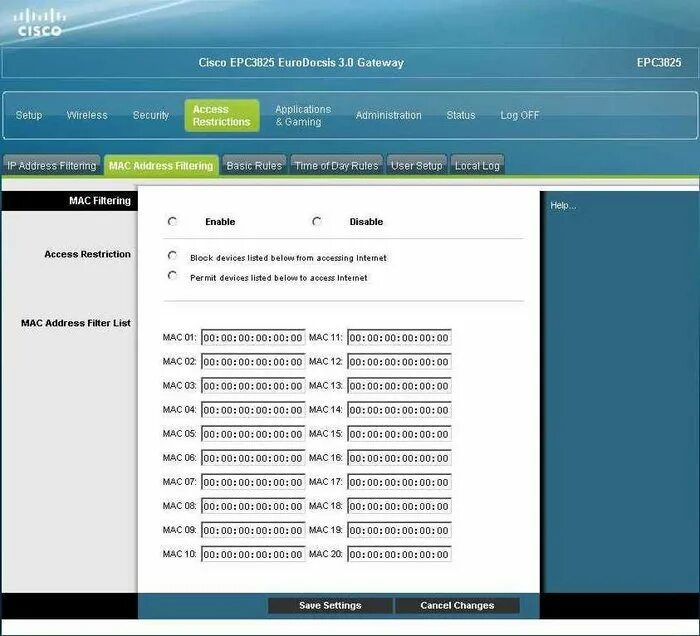Click Cancel Changes button
Image resolution: width=700 pixels, height=636 pixels.
tap(457, 606)
